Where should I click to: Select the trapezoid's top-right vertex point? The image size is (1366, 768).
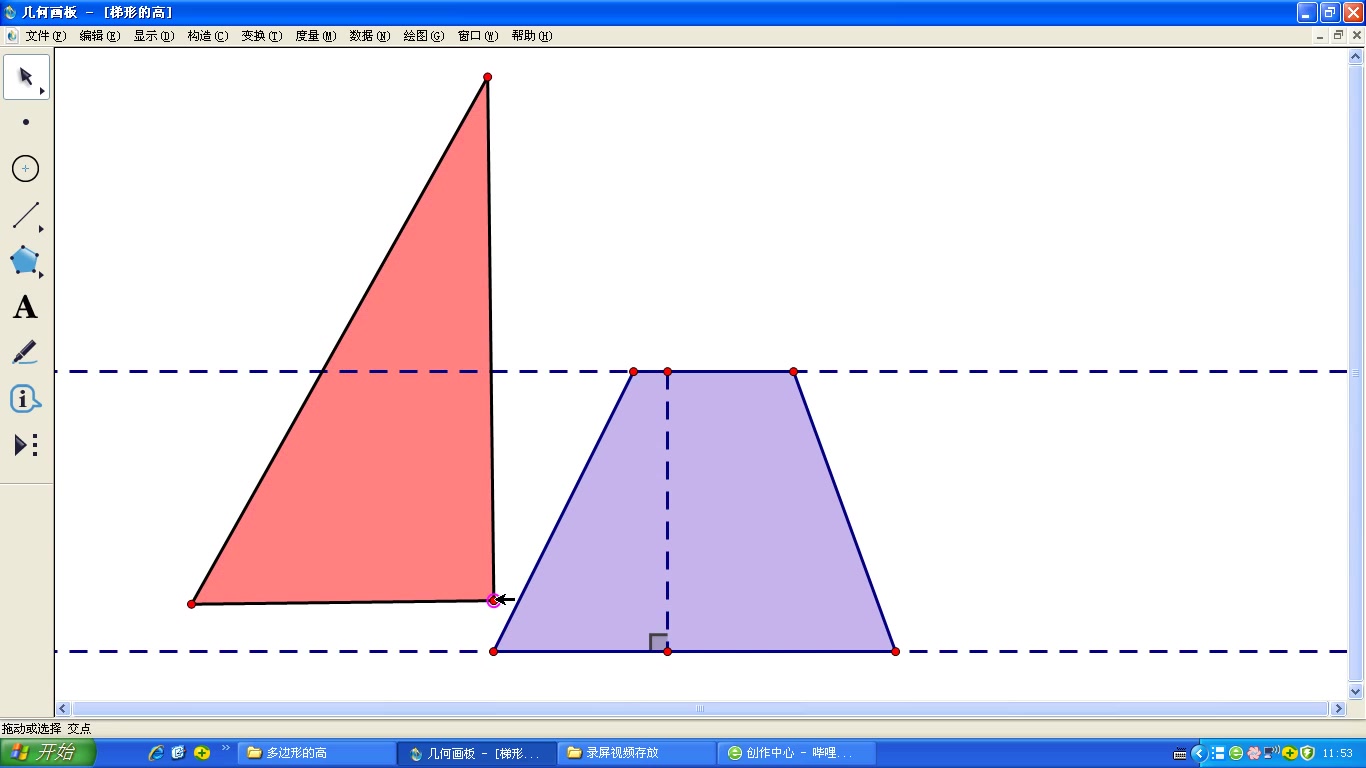793,372
